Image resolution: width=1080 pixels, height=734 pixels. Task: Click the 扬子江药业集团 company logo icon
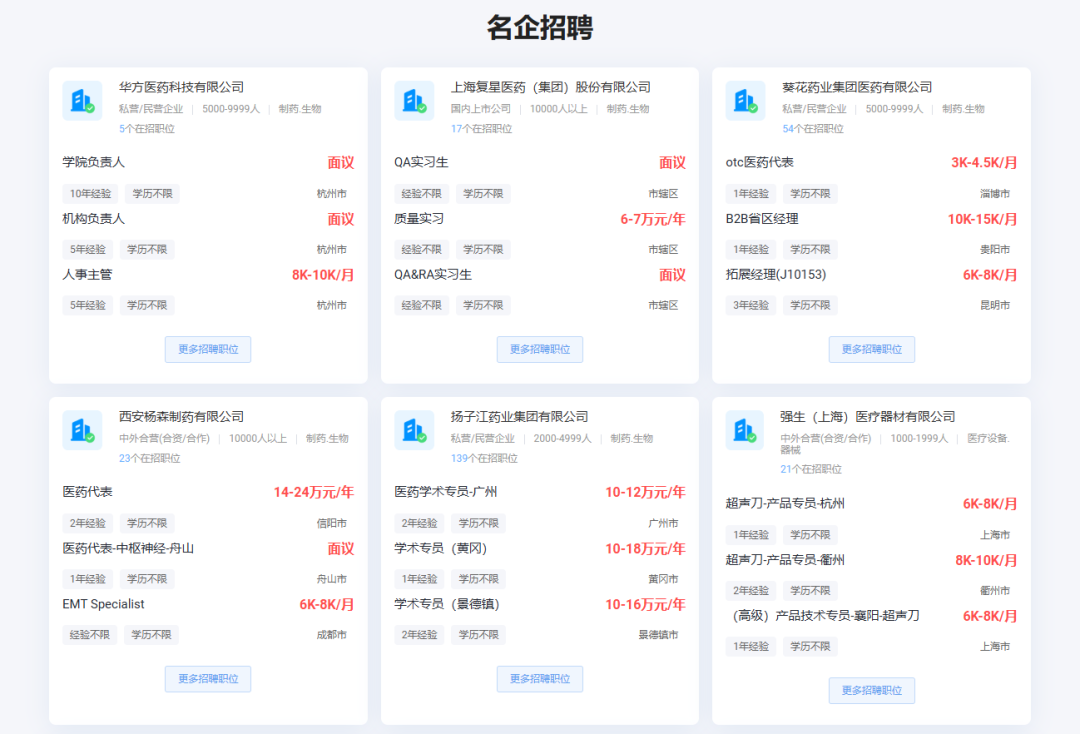coord(414,430)
